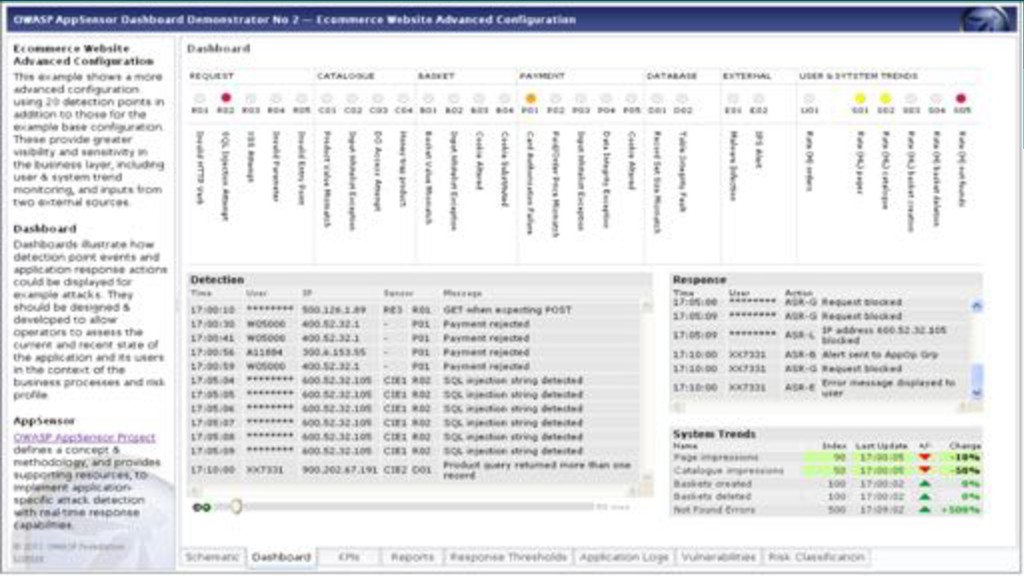Screen dimensions: 1024x576
Task: Click the R05 detection point dot
Action: tap(302, 98)
